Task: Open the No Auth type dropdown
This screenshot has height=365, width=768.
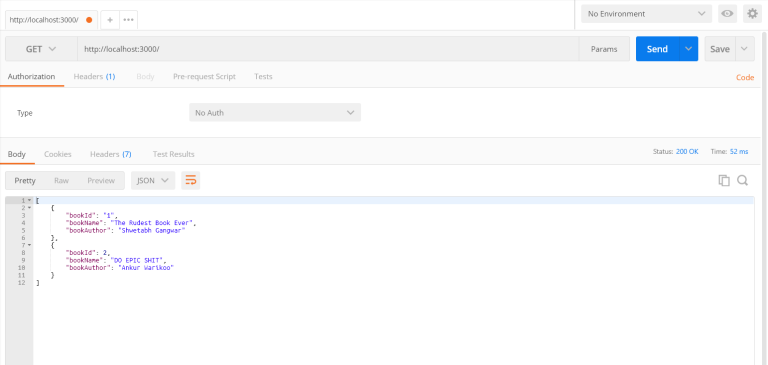Action: (275, 113)
